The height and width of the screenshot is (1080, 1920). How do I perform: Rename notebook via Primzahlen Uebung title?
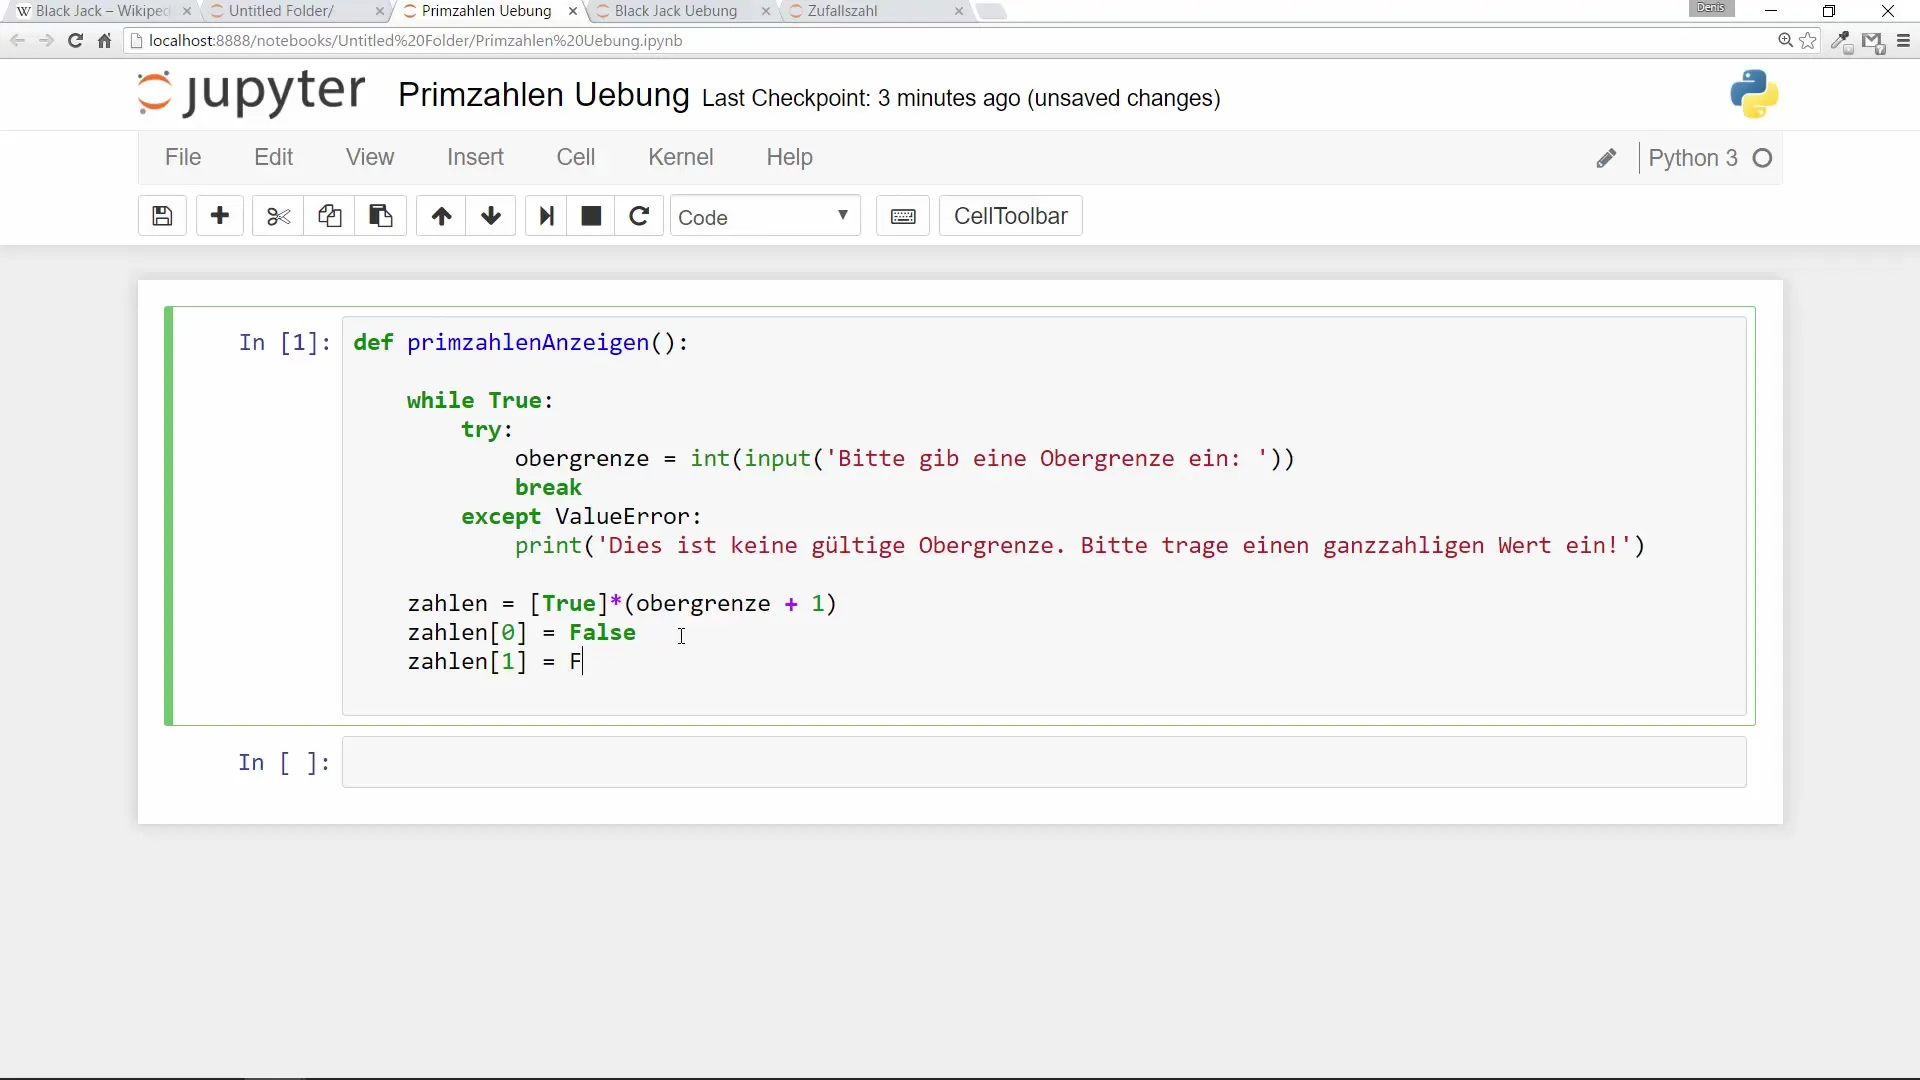coord(544,95)
